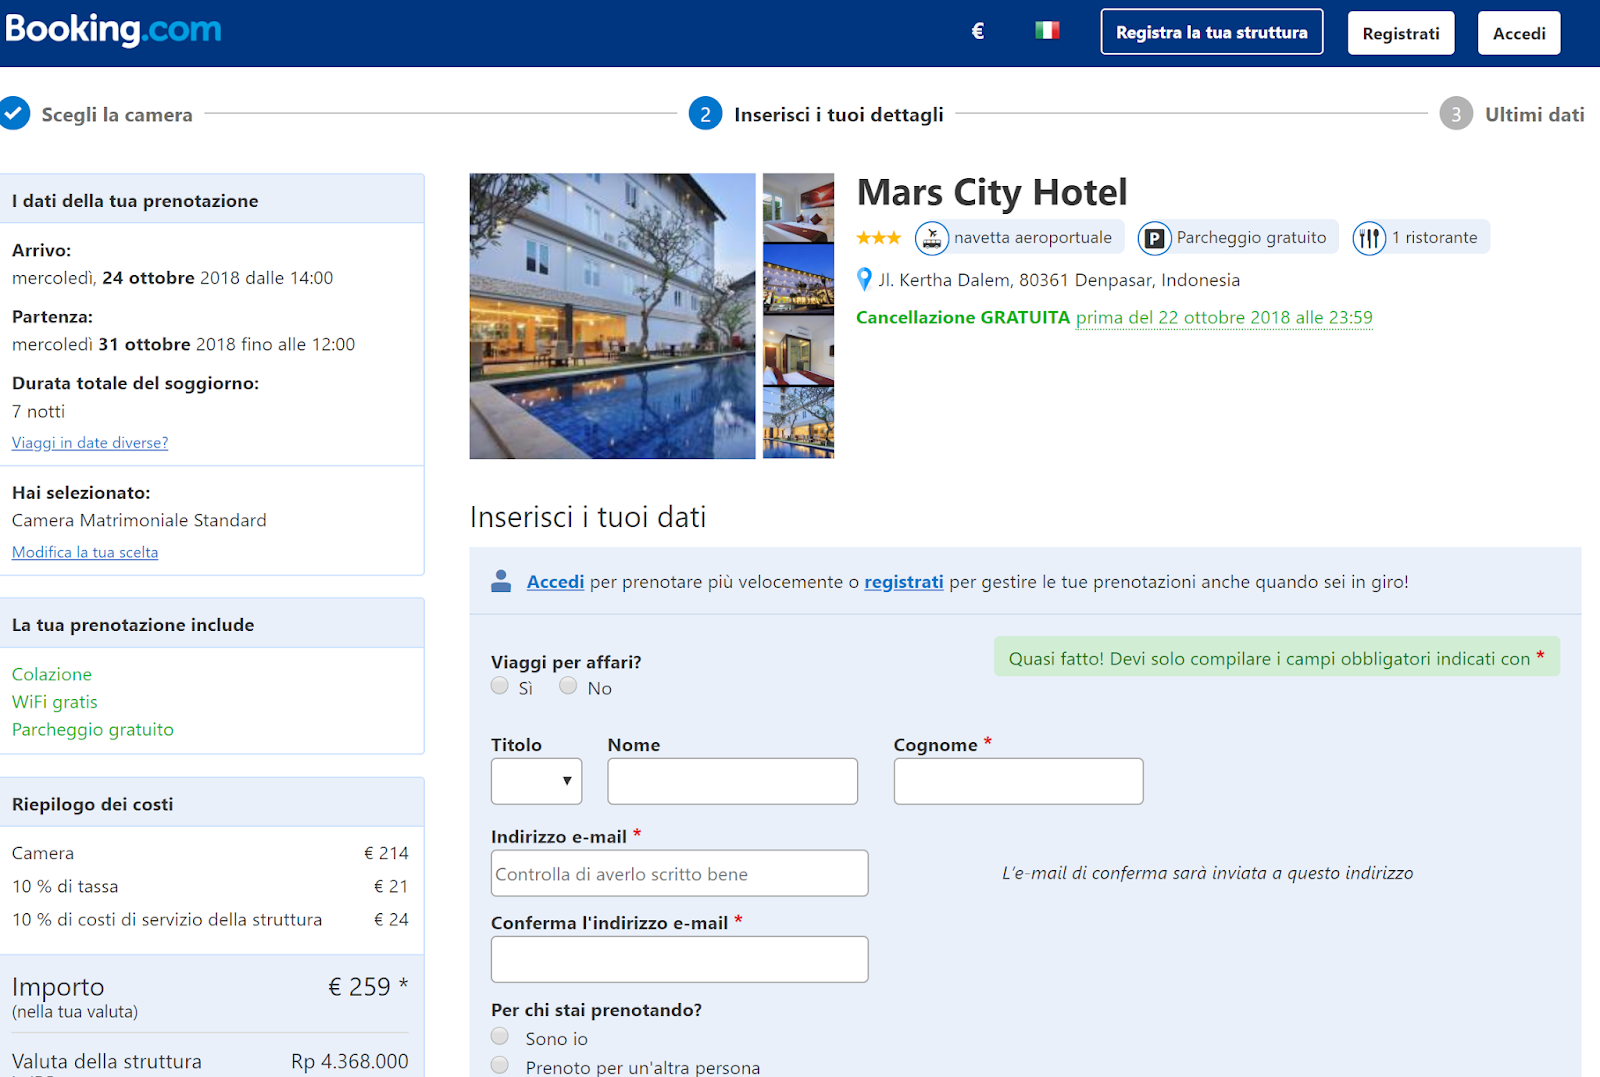This screenshot has width=1600, height=1077.
Task: Click the step 3 circle icon
Action: tap(1456, 114)
